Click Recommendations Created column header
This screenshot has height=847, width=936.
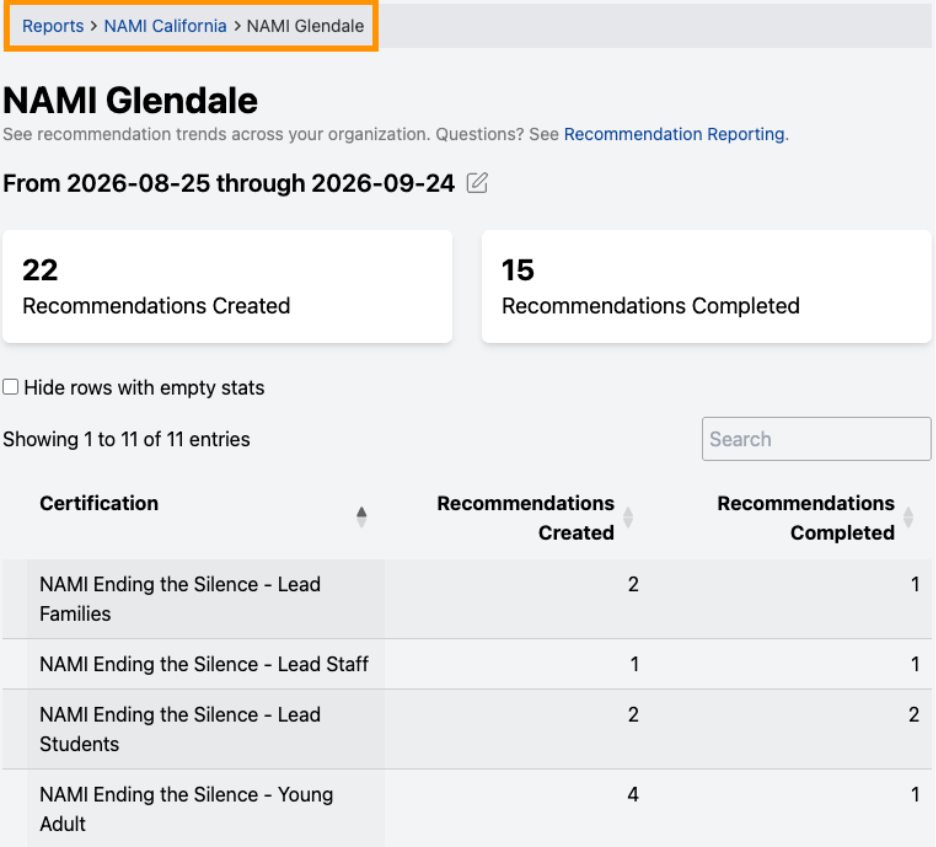point(525,518)
